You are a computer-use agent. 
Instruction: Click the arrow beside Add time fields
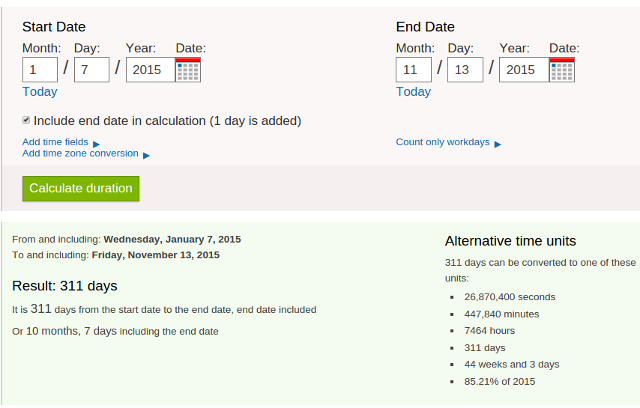[x=96, y=144]
